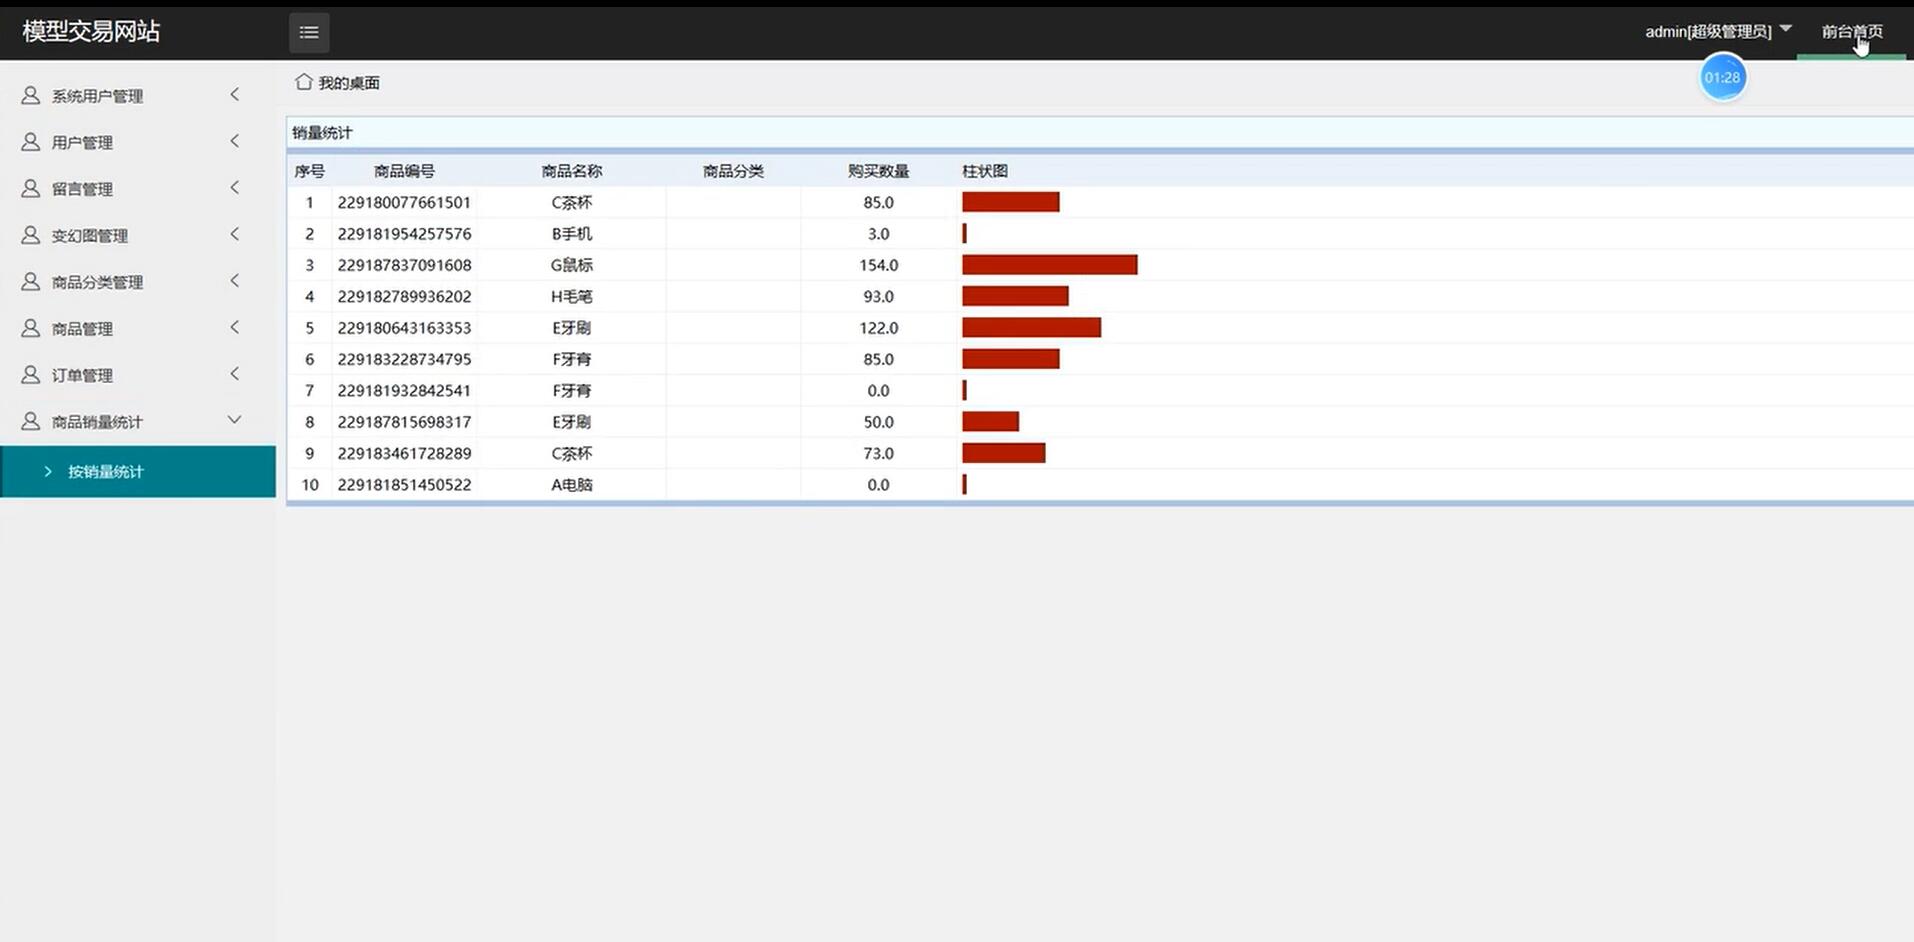
Task: Open the 我的桌面 breadcrumb tab
Action: click(x=349, y=83)
